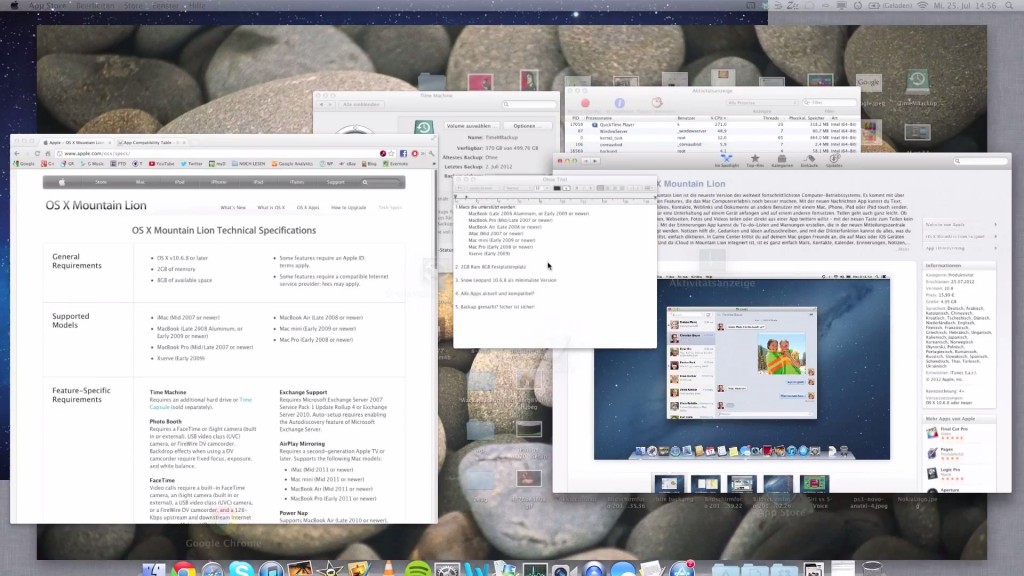The image size is (1024, 576).
Task: Open the Twitter bookmark in Chrome
Action: pos(191,164)
